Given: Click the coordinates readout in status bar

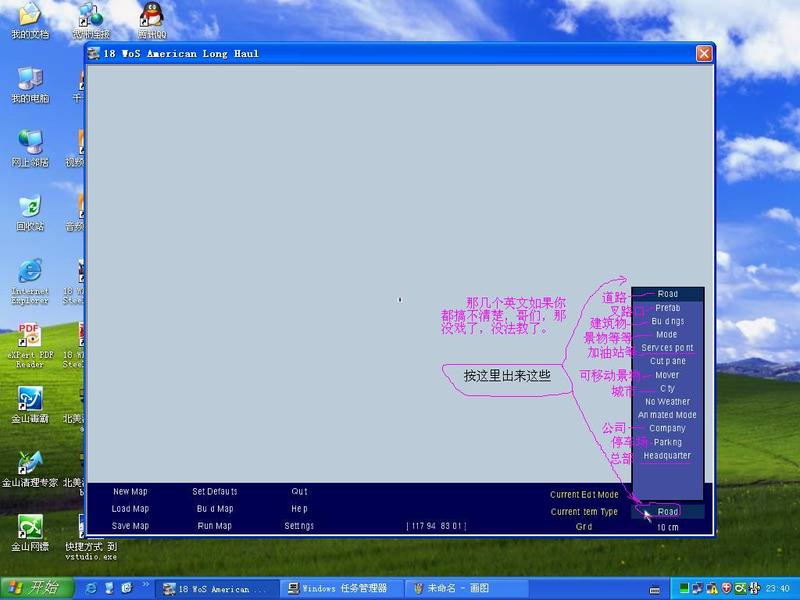Looking at the screenshot, I should (437, 526).
